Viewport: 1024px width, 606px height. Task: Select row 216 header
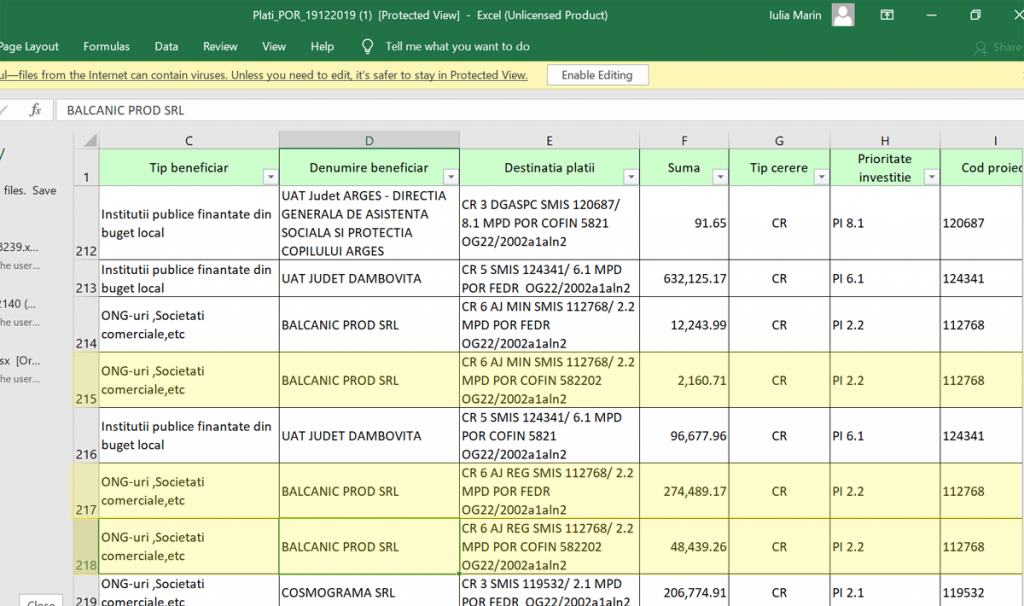pyautogui.click(x=86, y=436)
